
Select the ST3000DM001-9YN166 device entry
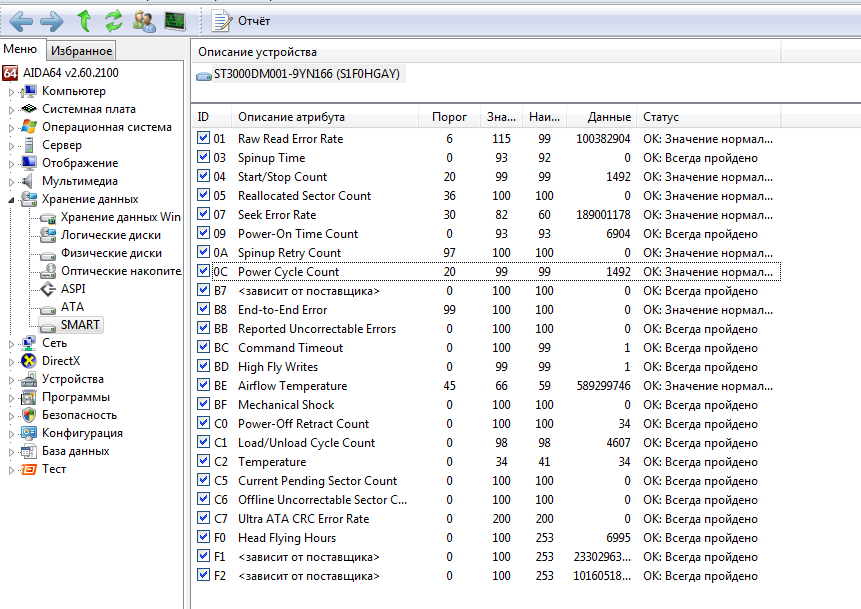(x=300, y=74)
